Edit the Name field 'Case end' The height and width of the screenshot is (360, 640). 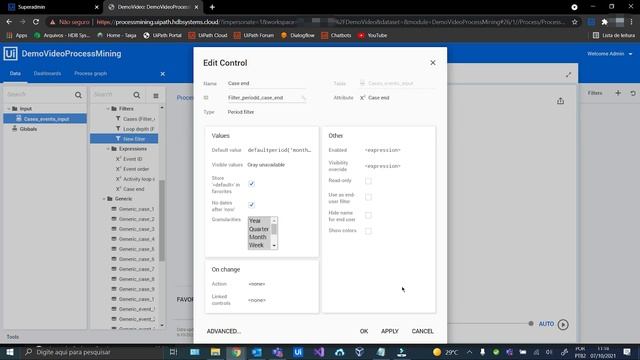point(266,83)
